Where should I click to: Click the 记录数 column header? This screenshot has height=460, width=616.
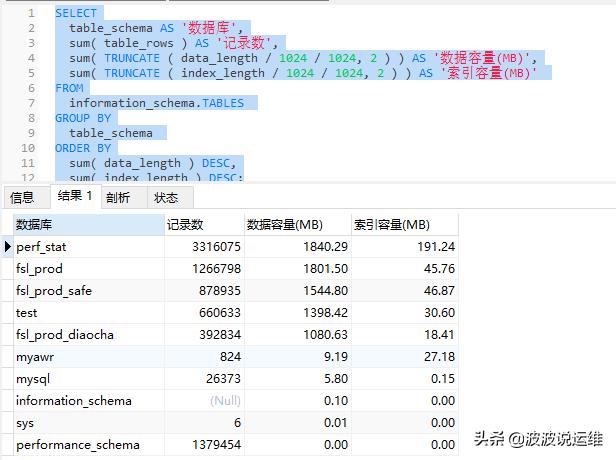click(x=204, y=225)
